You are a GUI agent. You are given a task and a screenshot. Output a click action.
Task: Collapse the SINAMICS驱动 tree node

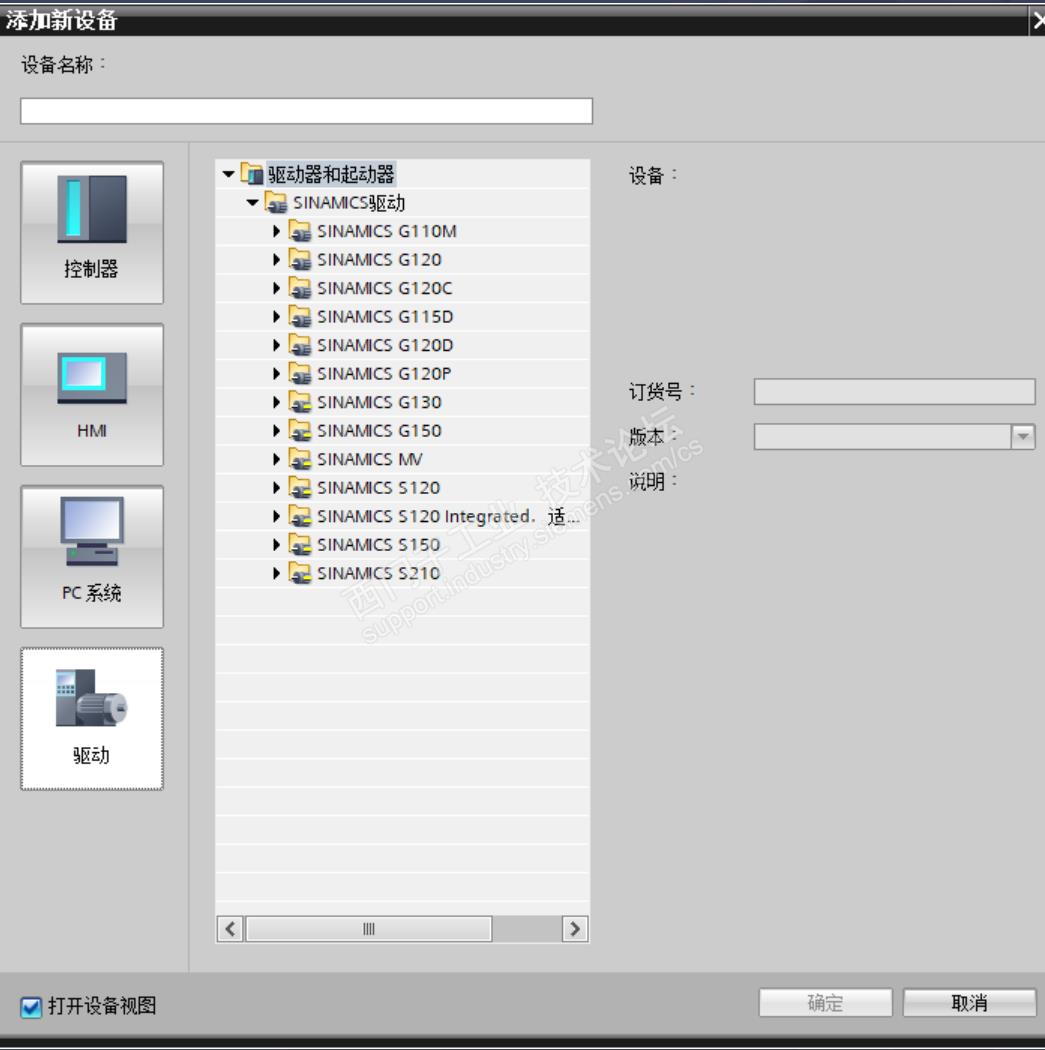pyautogui.click(x=252, y=202)
